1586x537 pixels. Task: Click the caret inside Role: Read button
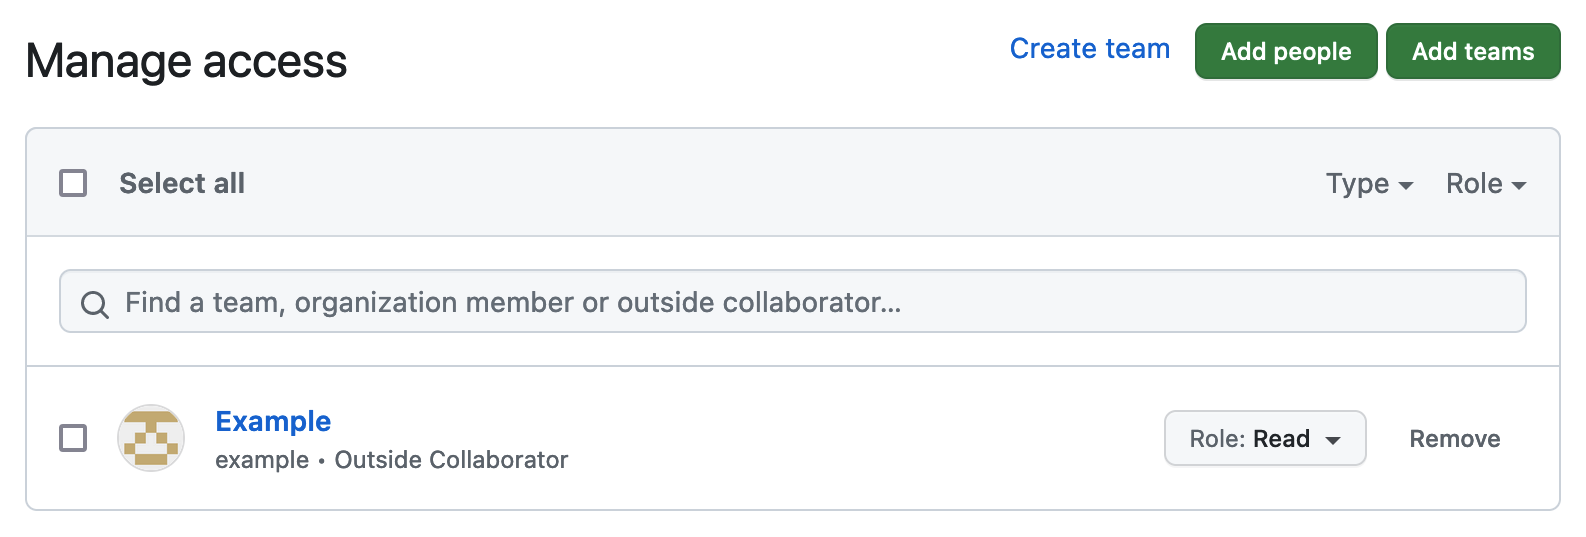pyautogui.click(x=1333, y=440)
